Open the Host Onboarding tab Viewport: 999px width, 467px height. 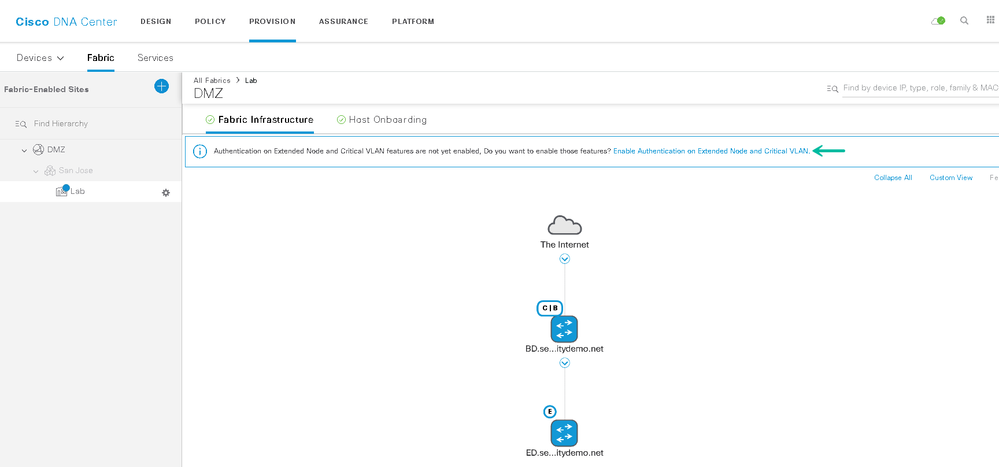click(382, 120)
